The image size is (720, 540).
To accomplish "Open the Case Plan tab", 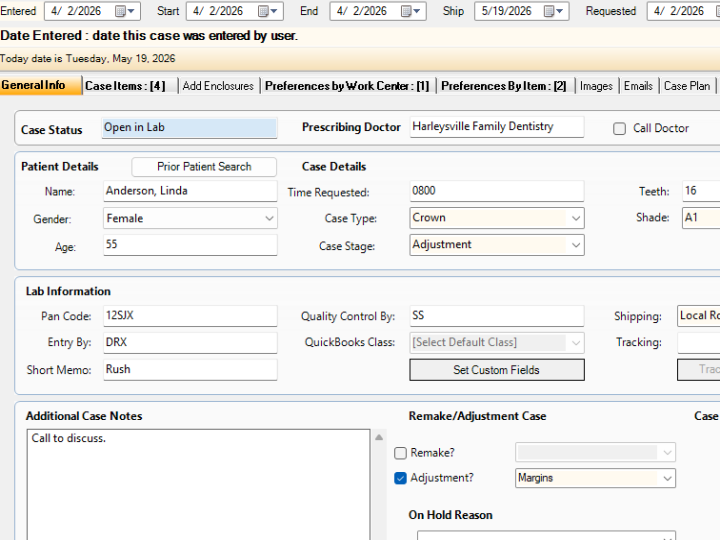I will [x=687, y=86].
